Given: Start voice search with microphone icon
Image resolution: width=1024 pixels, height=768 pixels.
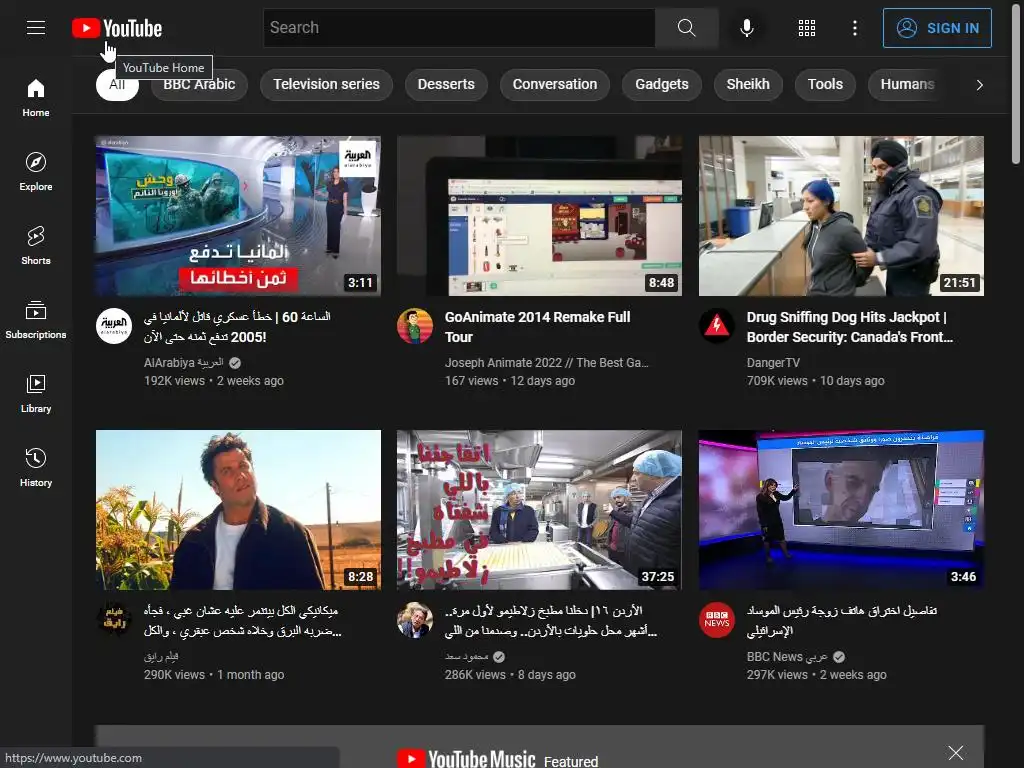Looking at the screenshot, I should pos(747,27).
